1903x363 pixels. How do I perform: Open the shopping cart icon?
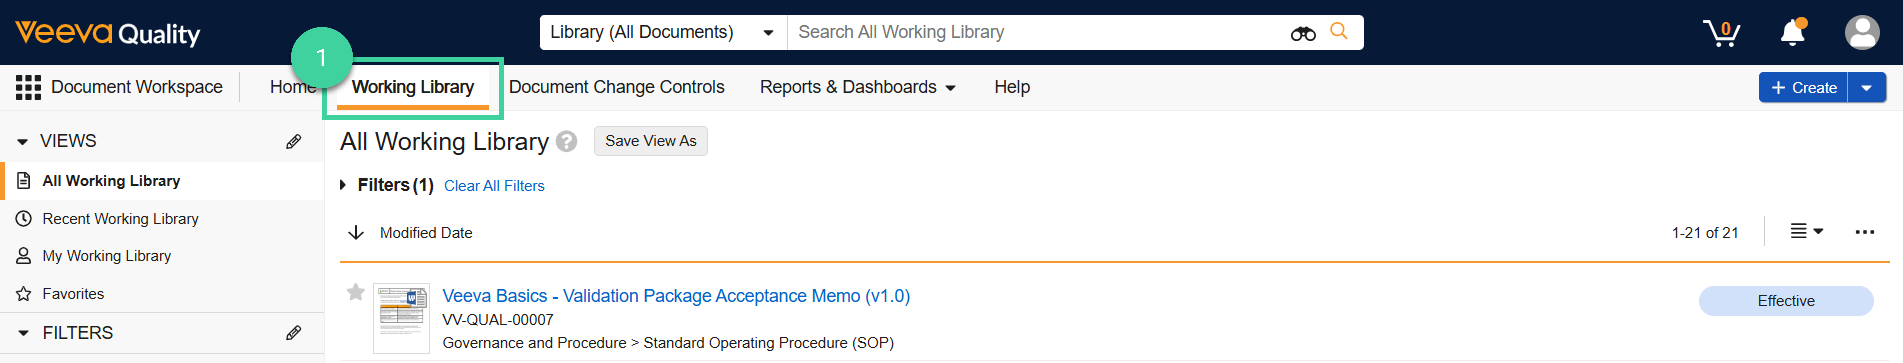point(1722,33)
